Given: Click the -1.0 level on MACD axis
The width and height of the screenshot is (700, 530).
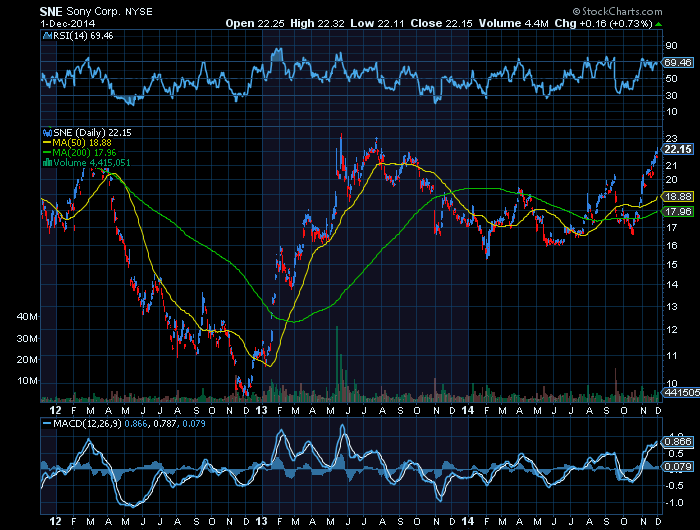Looking at the screenshot, I should point(674,503).
